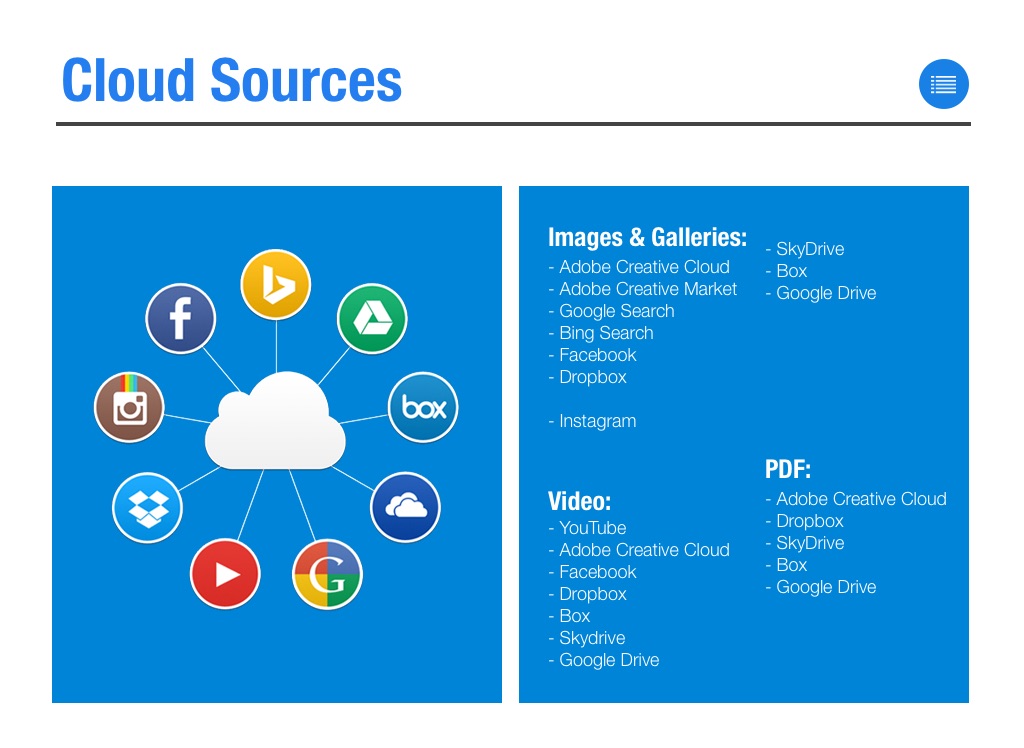Open the list menu button in the top right

[x=943, y=84]
